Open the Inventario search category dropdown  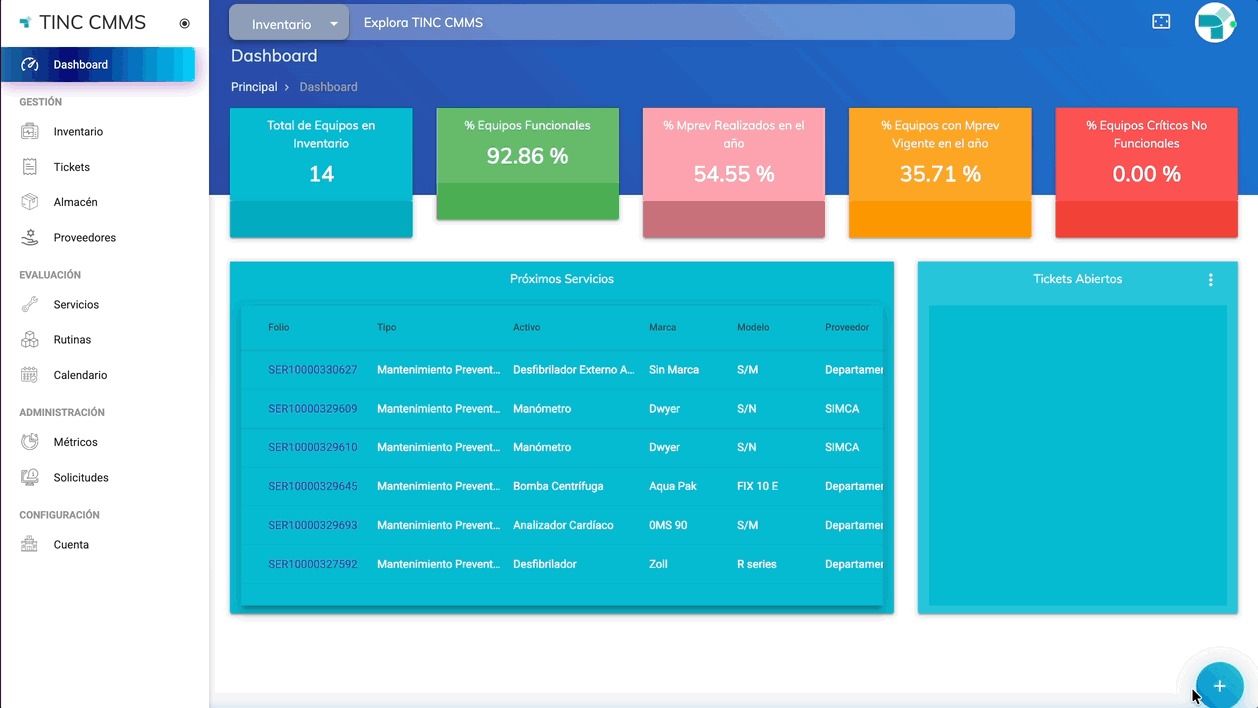[x=289, y=23]
